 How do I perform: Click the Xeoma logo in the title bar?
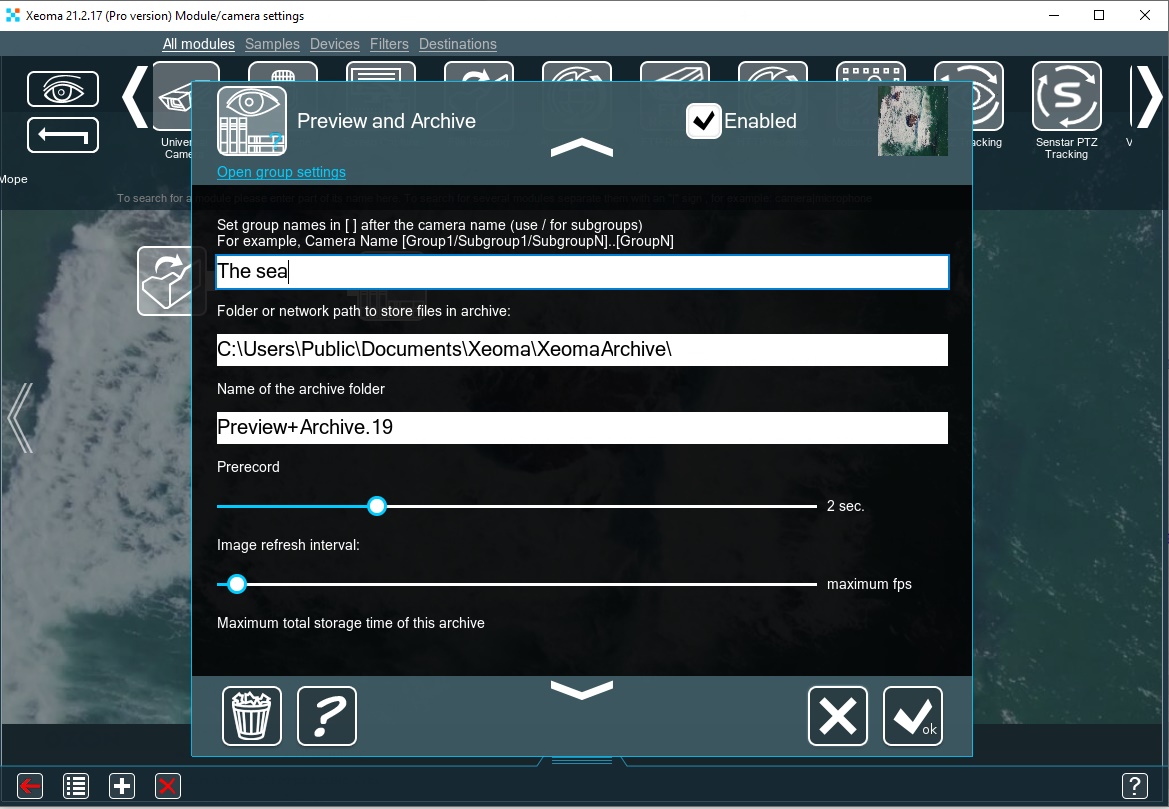pyautogui.click(x=13, y=16)
